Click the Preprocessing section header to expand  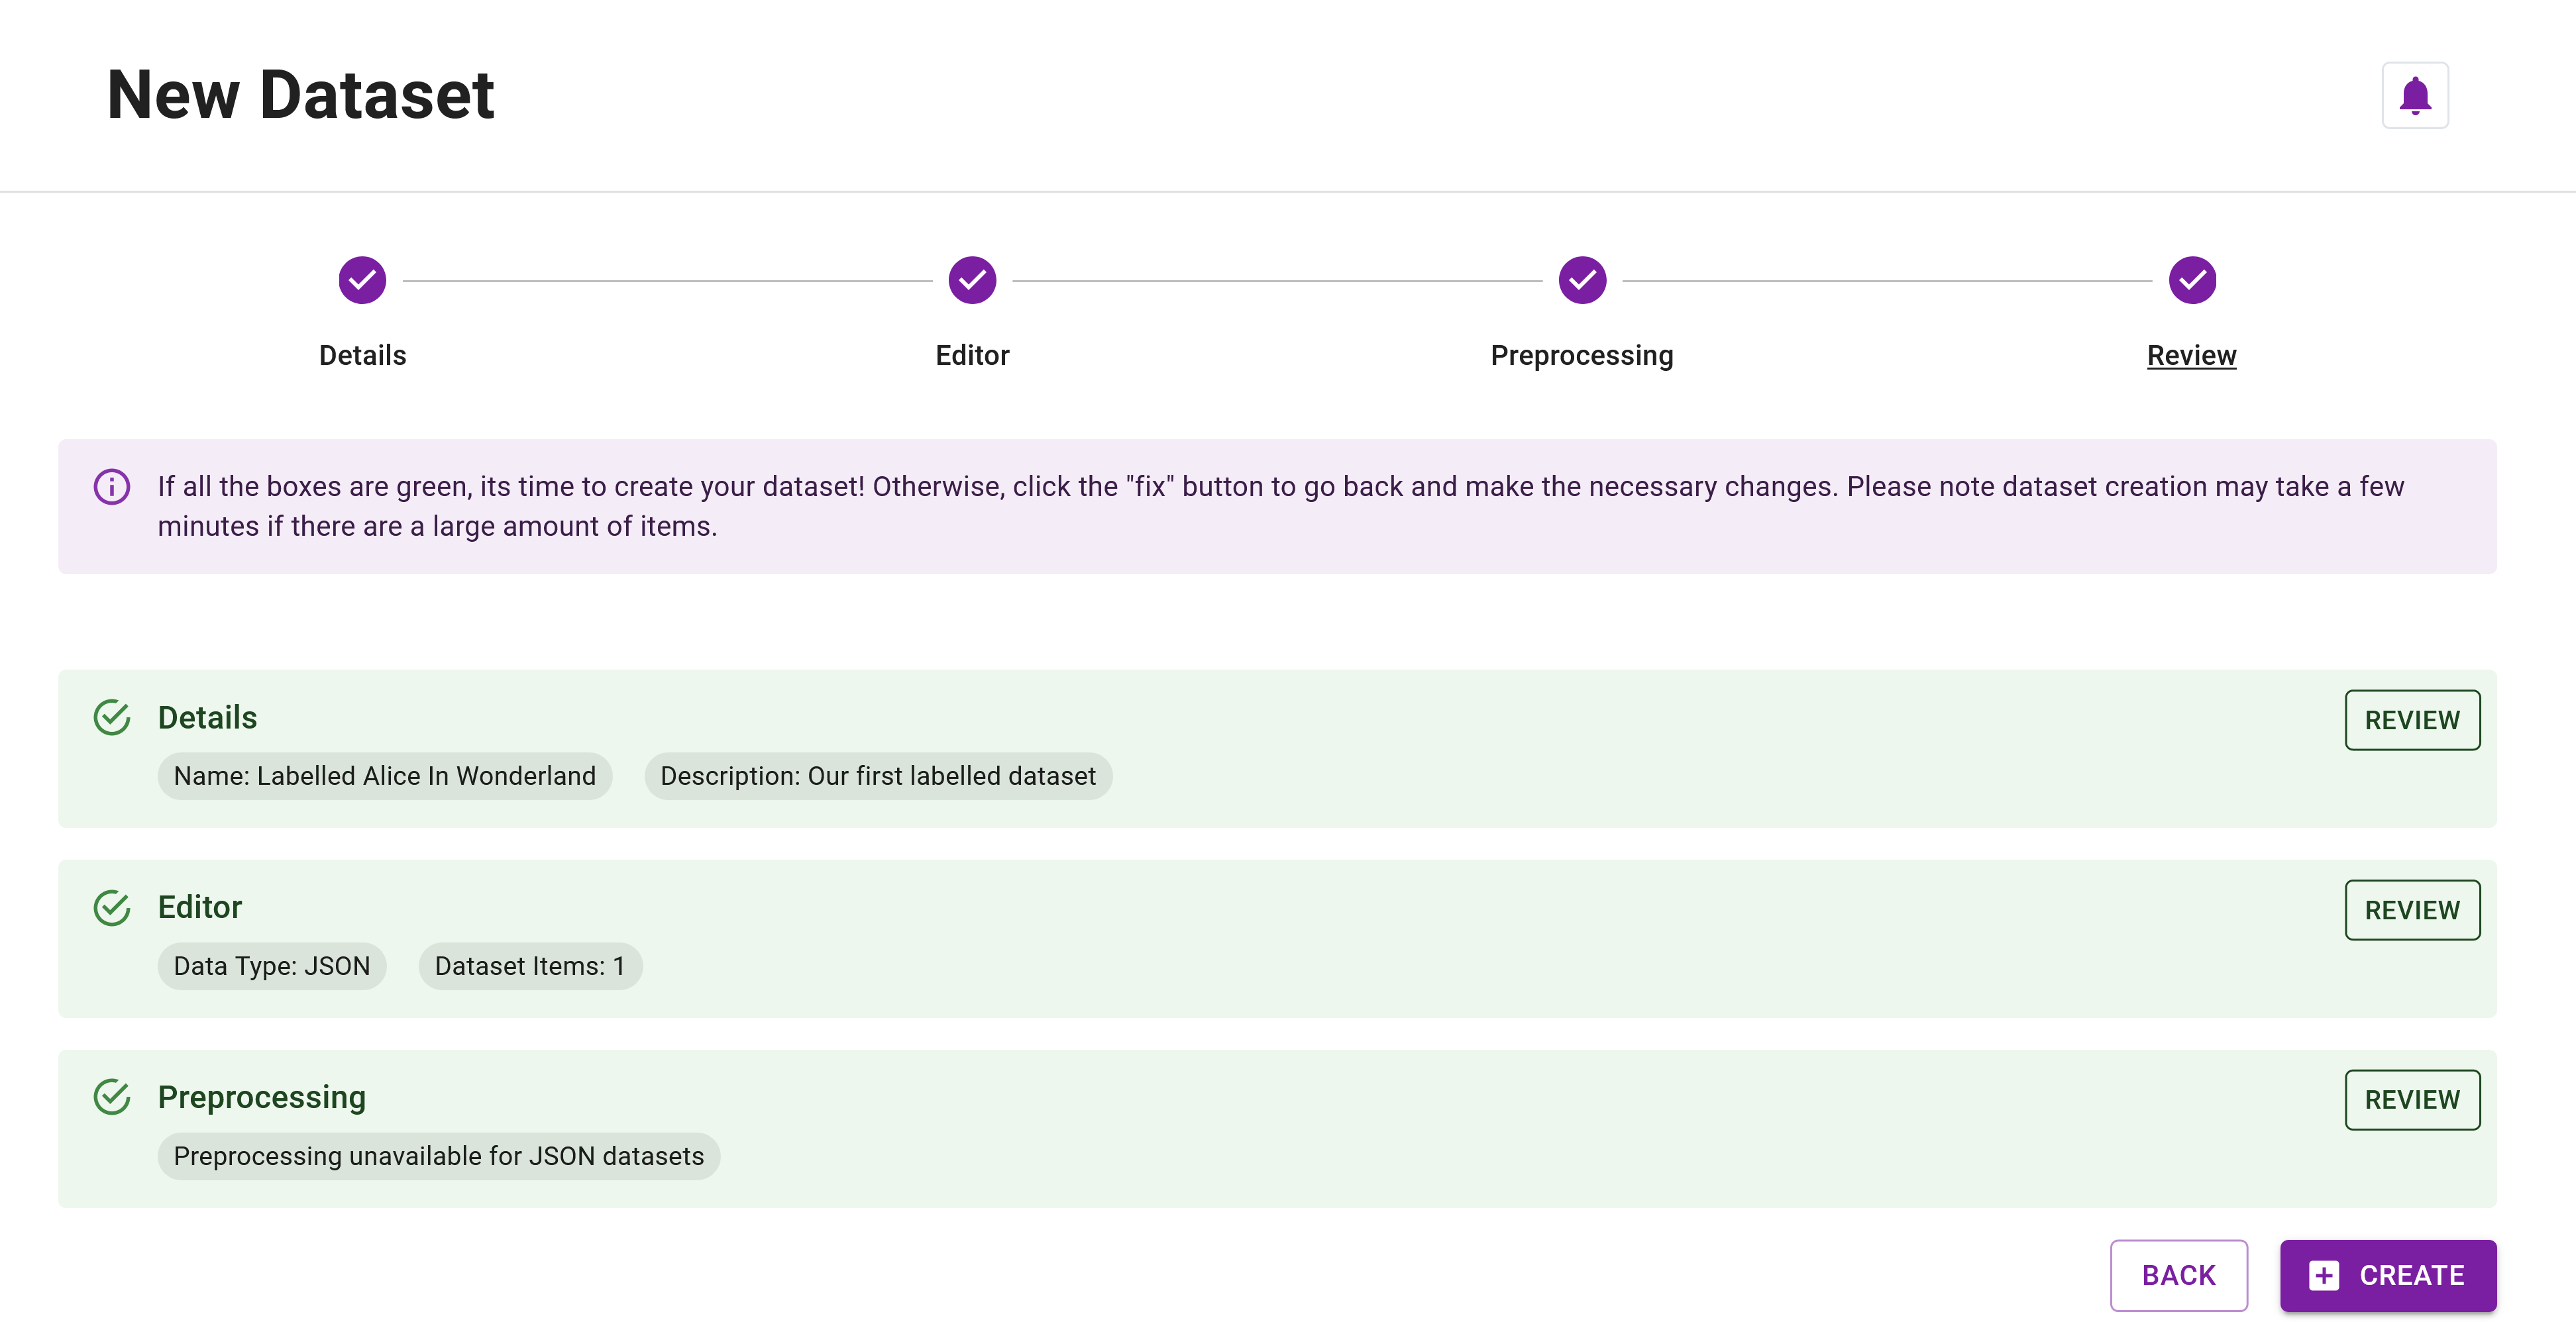261,1096
